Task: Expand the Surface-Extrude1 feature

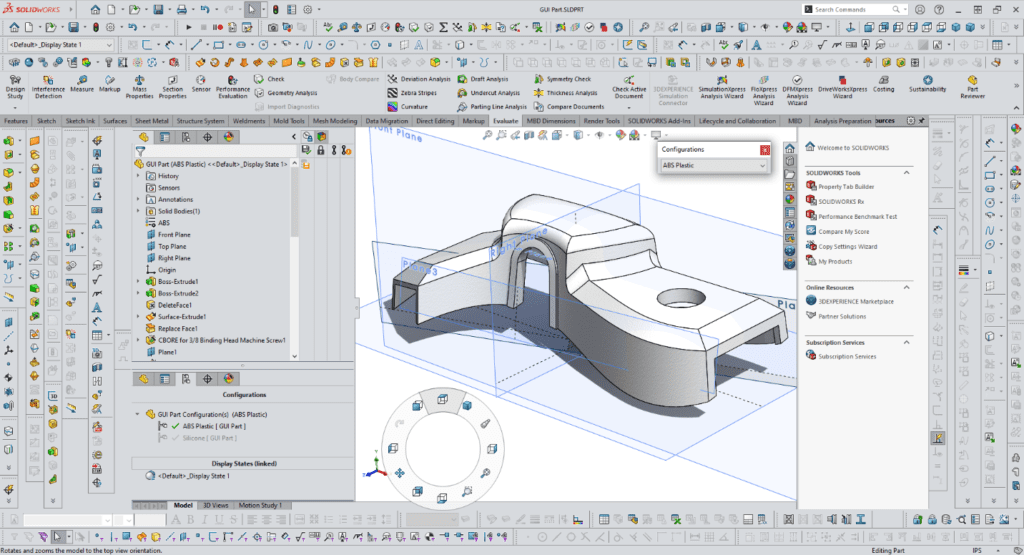Action: [138, 317]
